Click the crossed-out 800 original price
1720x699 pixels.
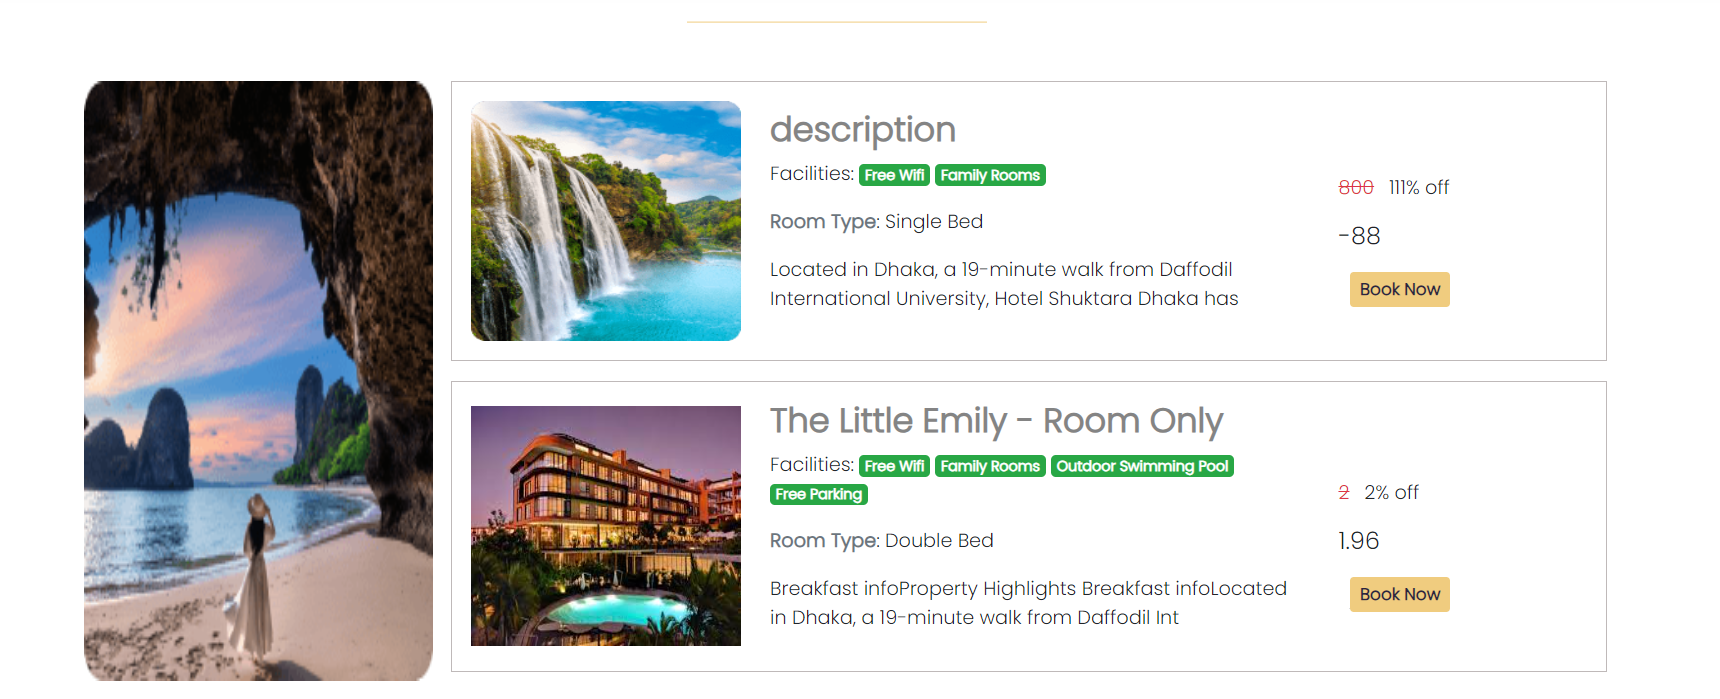pyautogui.click(x=1355, y=188)
